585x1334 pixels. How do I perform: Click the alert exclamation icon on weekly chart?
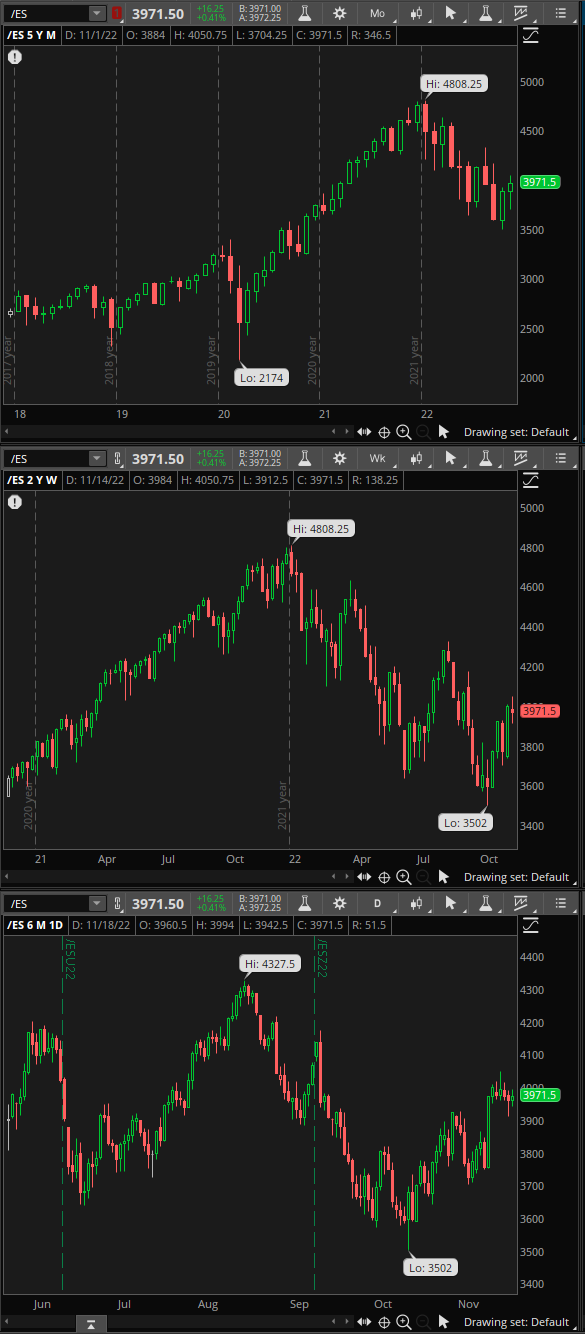click(x=15, y=502)
